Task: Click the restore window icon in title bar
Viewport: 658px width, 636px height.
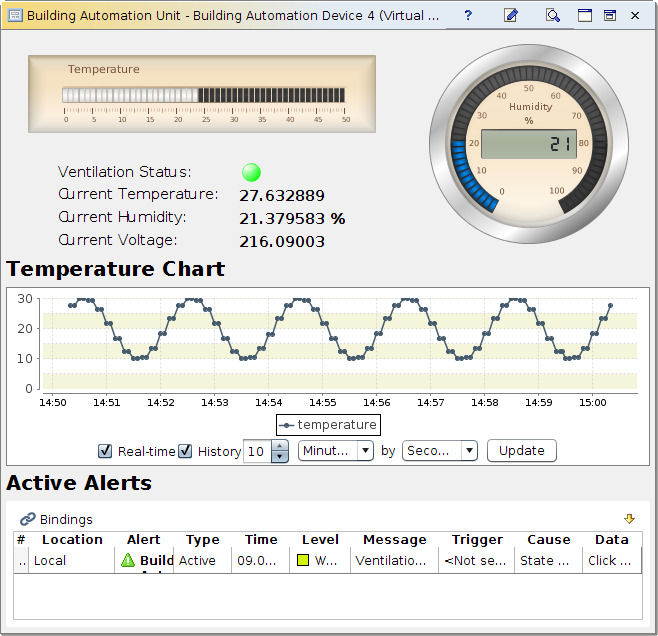Action: pos(610,16)
